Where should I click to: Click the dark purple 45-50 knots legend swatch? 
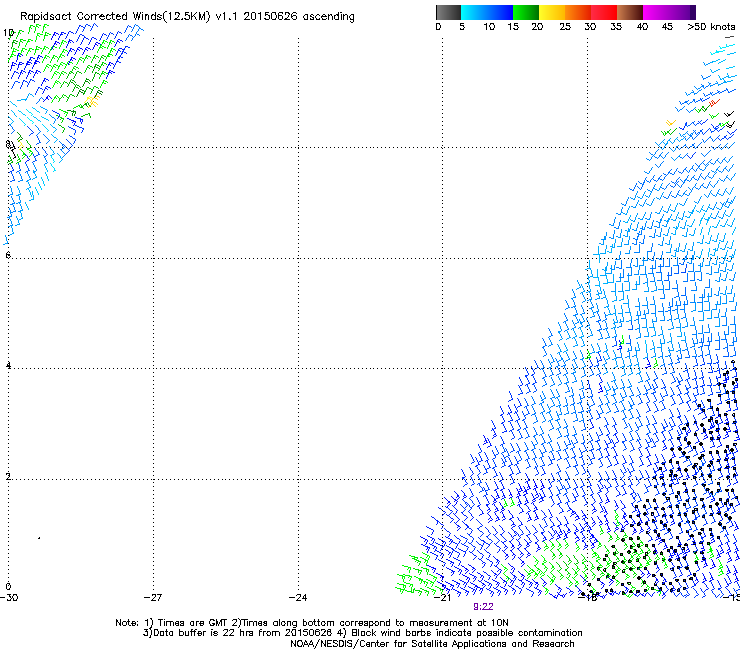coord(682,12)
